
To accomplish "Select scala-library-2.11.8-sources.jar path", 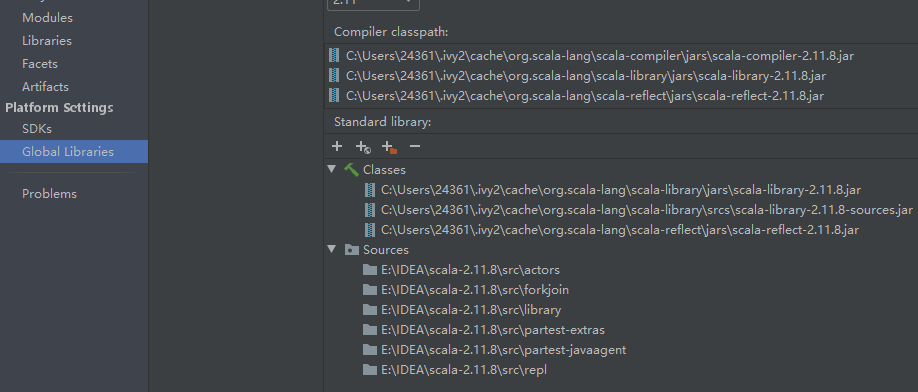I will click(x=647, y=209).
